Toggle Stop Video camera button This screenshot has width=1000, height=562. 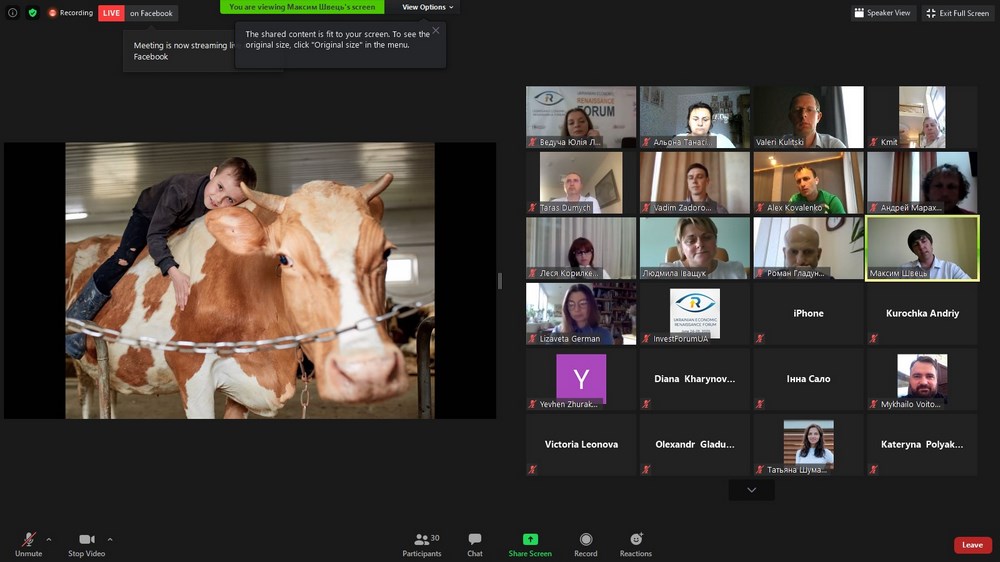(87, 540)
